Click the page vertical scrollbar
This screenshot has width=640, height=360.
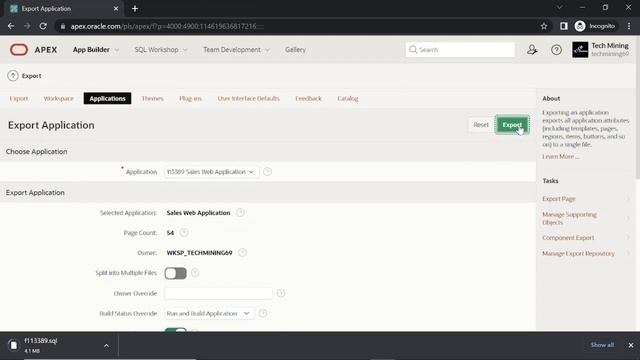[637, 108]
